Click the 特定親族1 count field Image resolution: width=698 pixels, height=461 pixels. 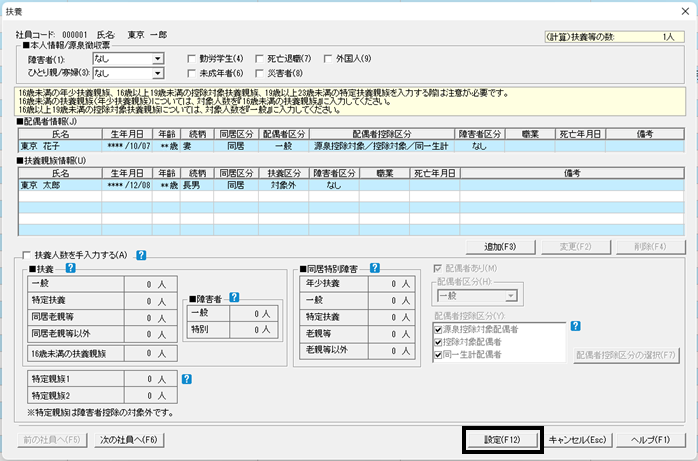point(150,379)
